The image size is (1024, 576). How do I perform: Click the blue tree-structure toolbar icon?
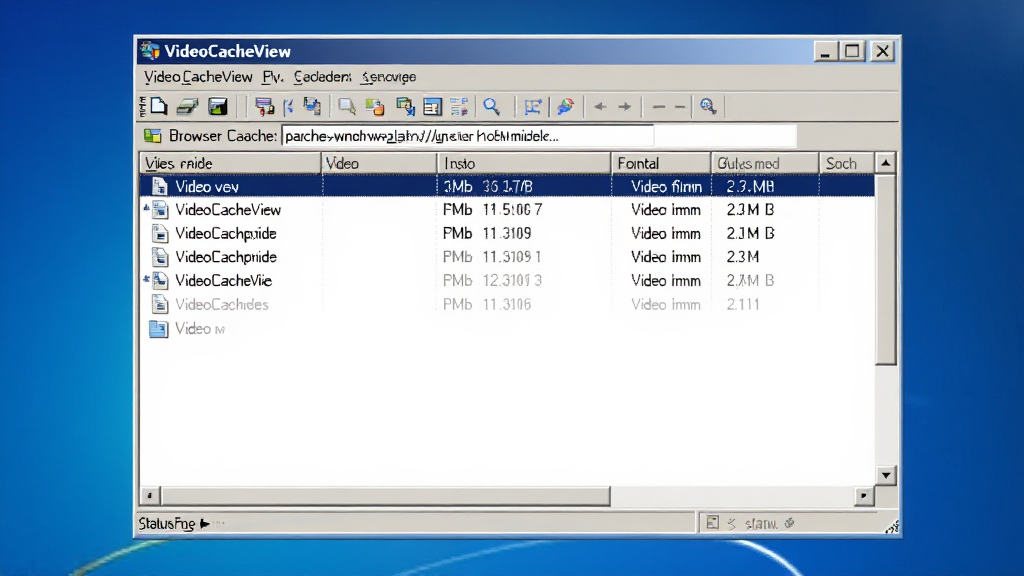(x=533, y=106)
